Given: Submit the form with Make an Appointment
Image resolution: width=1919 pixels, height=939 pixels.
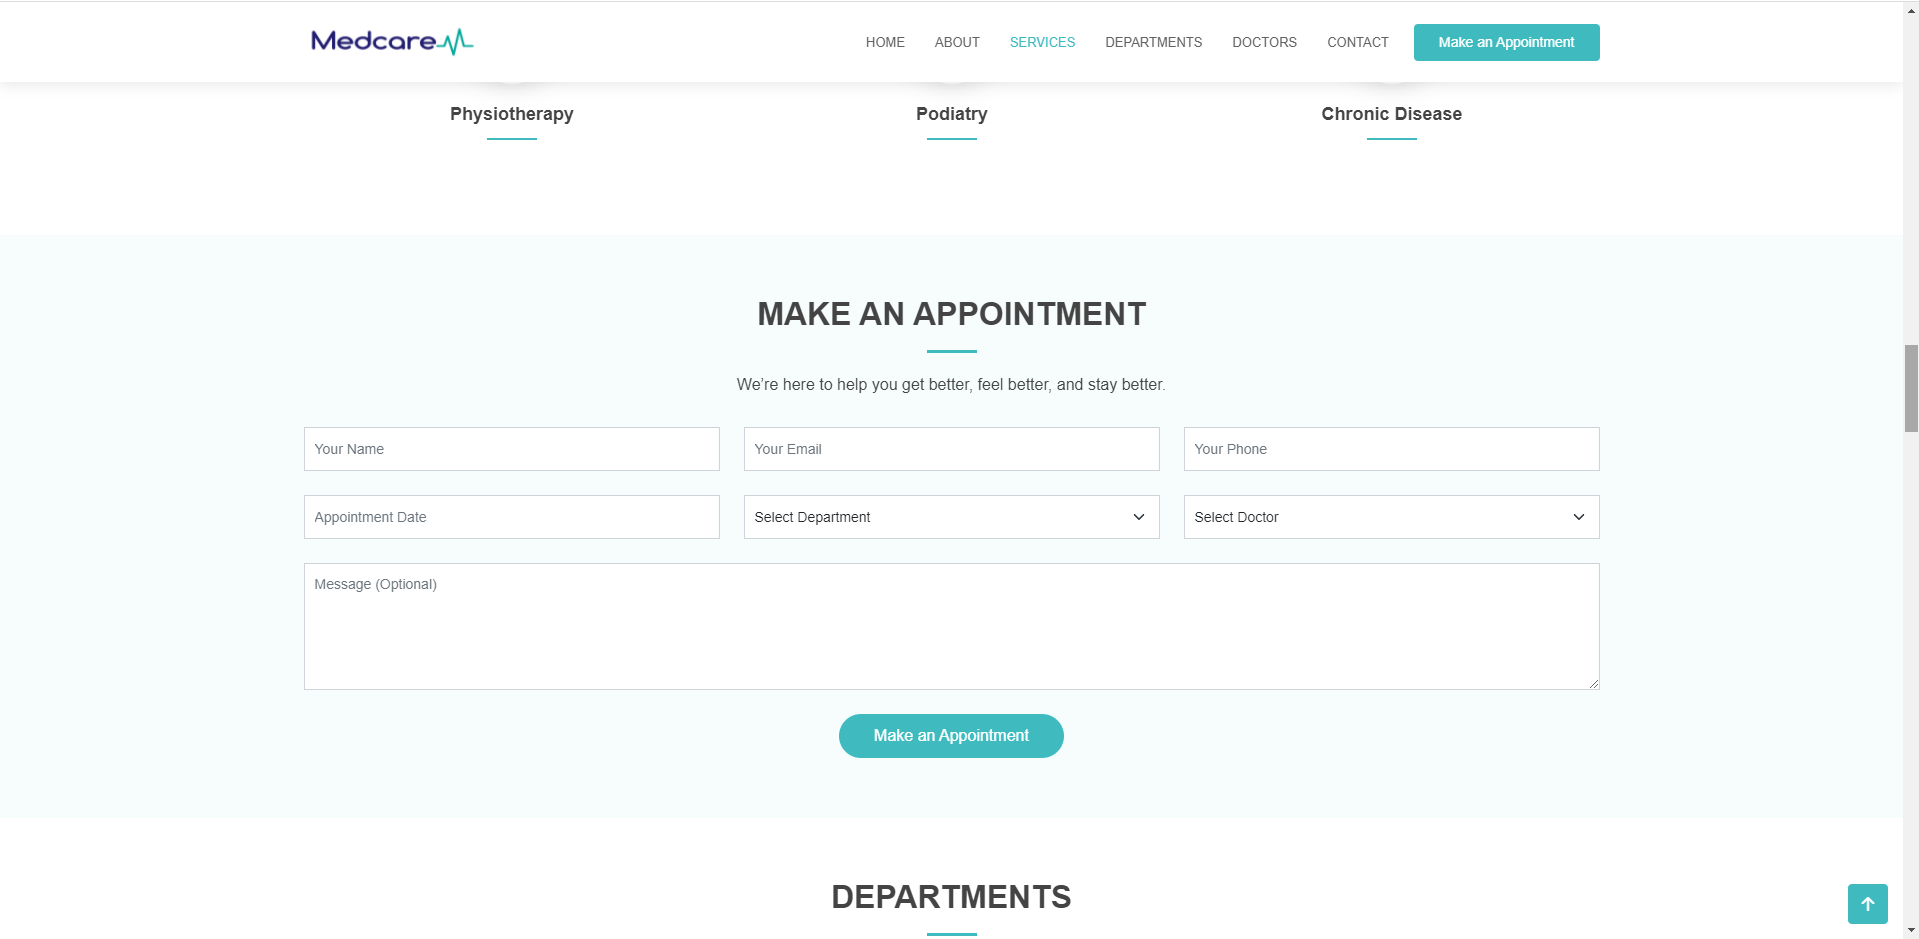Looking at the screenshot, I should tap(950, 736).
